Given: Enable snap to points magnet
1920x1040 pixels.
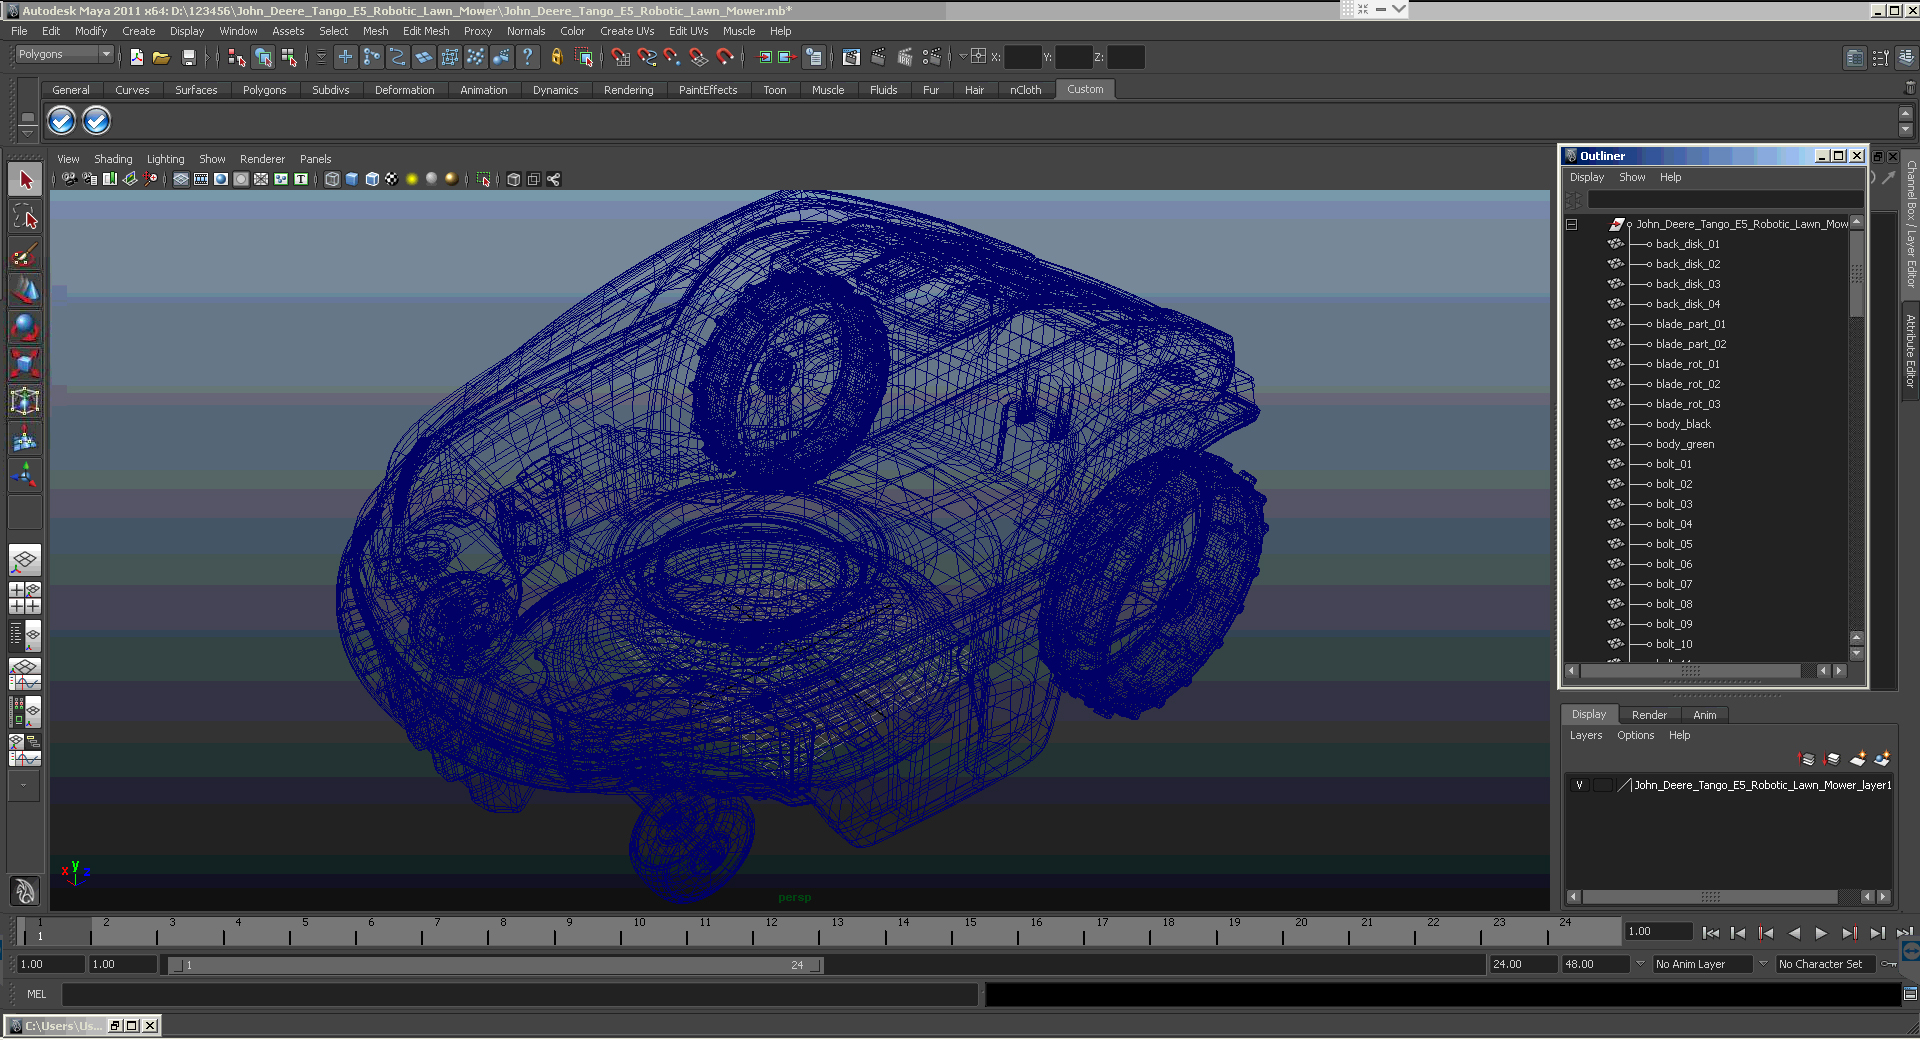Looking at the screenshot, I should point(673,58).
